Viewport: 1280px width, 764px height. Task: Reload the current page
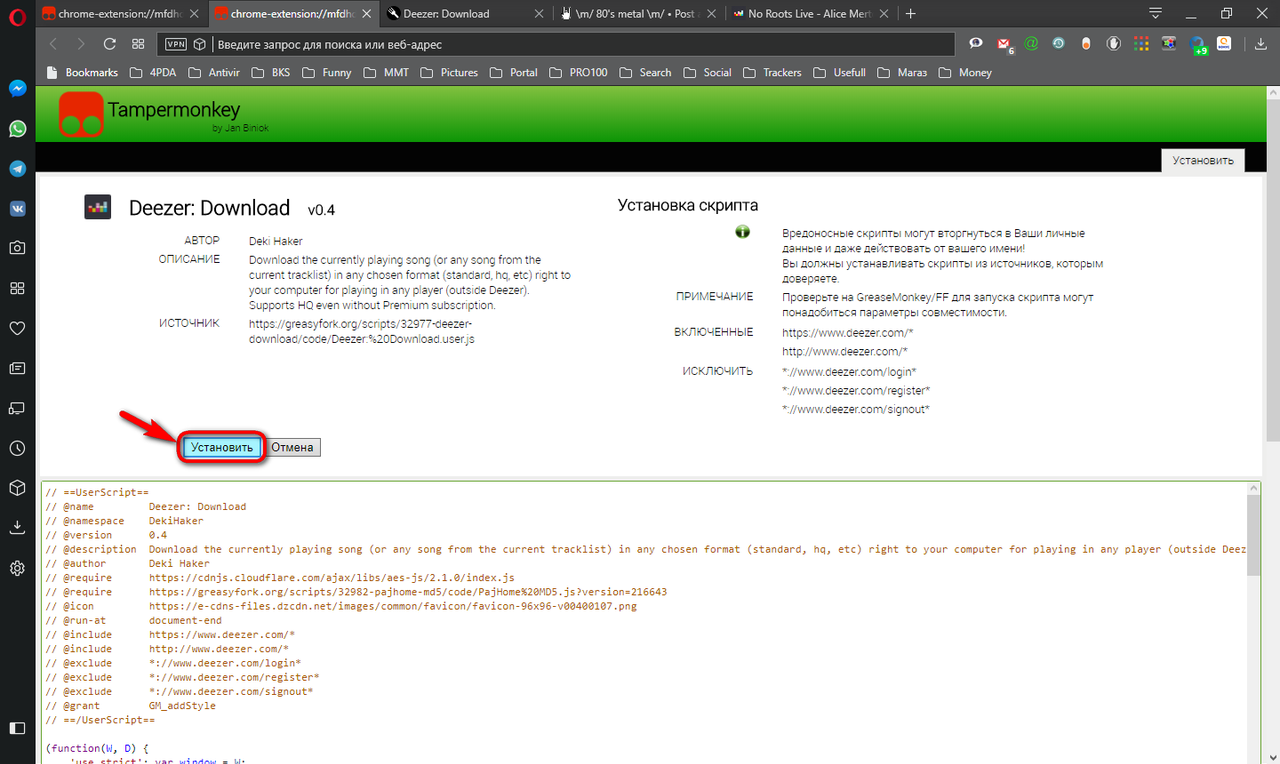110,44
